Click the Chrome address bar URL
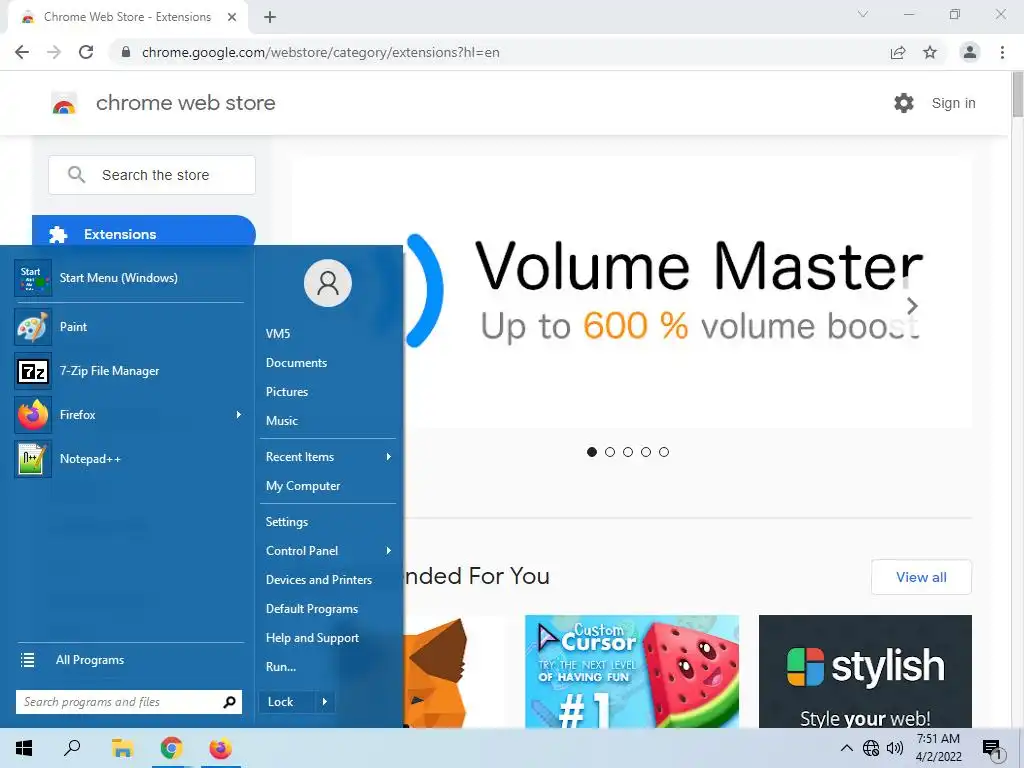Screen dimensions: 1024x768 (x=321, y=52)
